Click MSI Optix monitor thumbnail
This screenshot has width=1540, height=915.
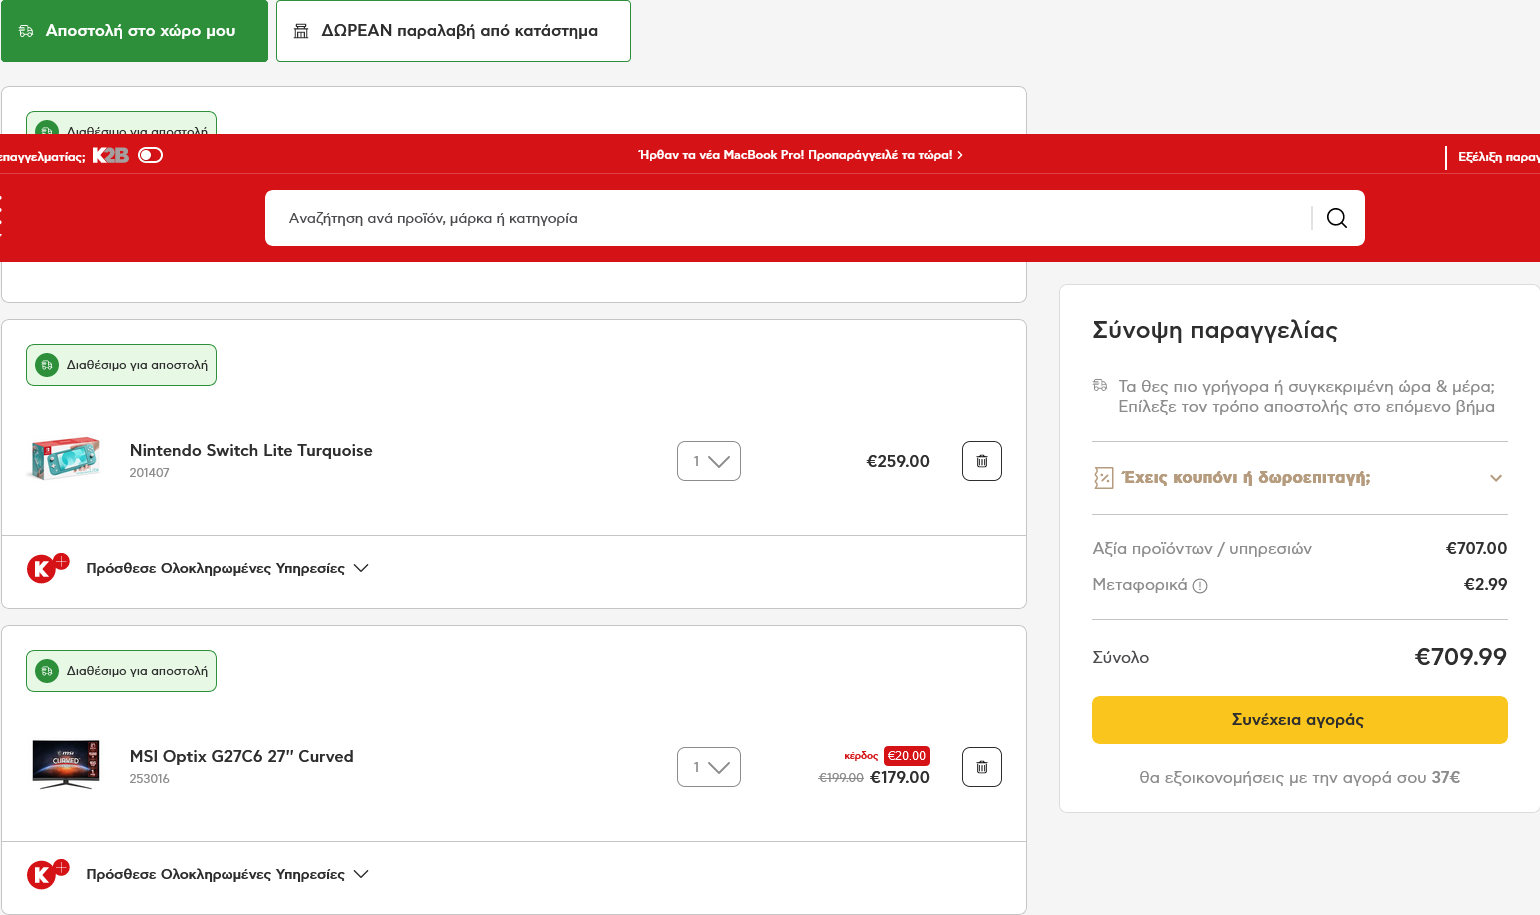click(x=66, y=765)
